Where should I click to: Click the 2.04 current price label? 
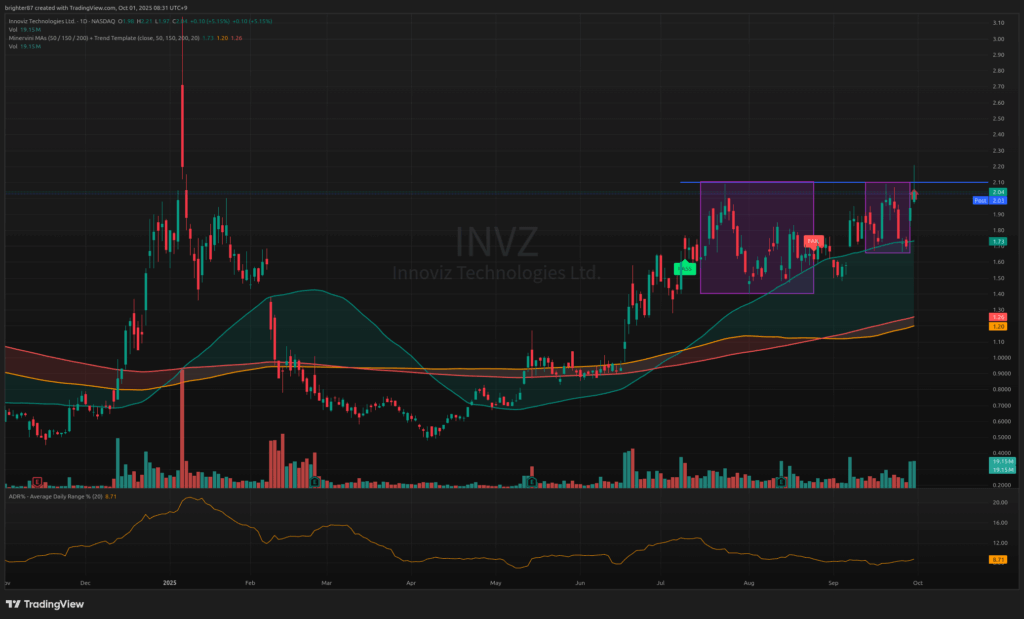pyautogui.click(x=998, y=191)
